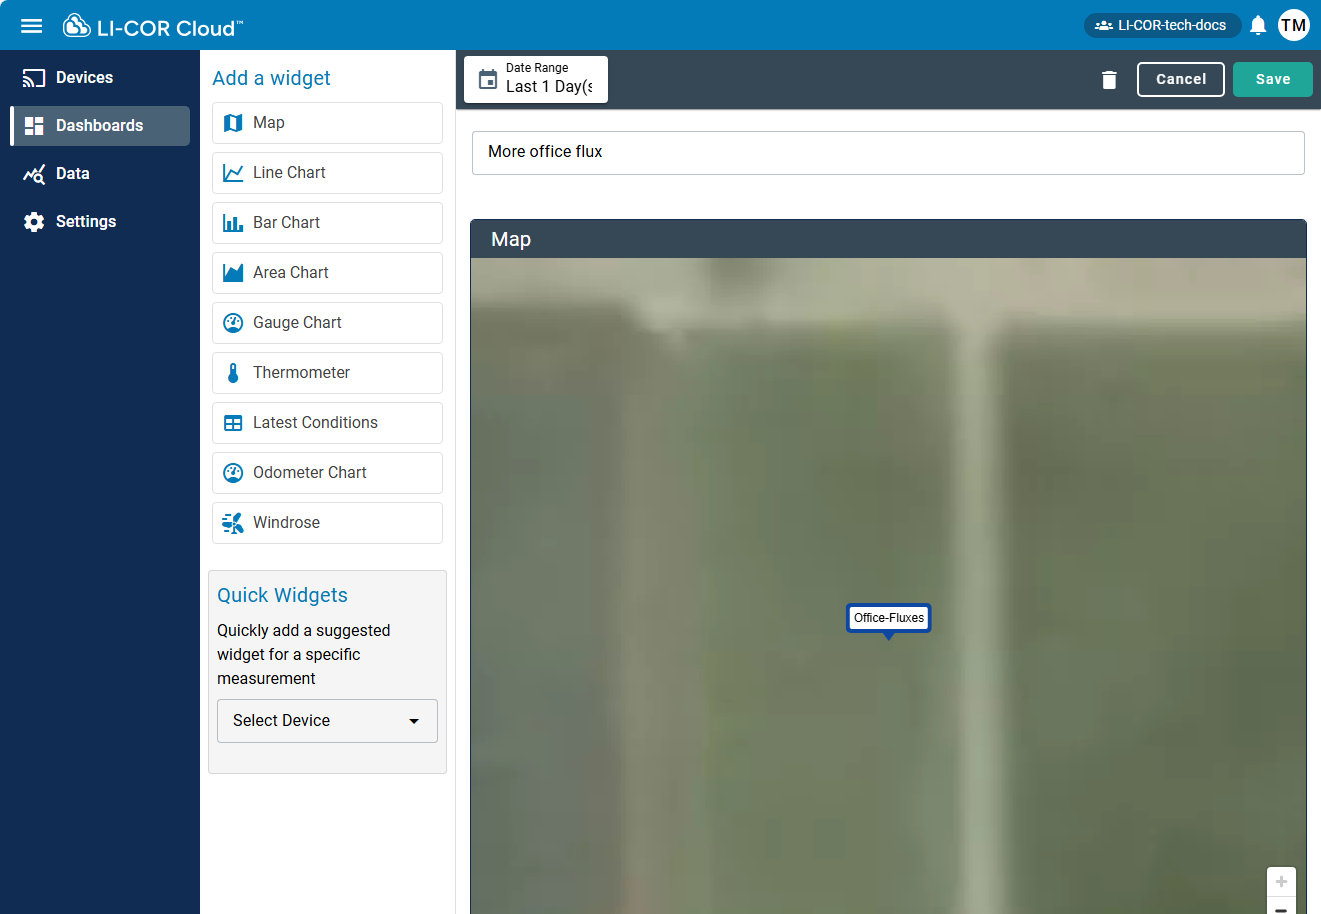The height and width of the screenshot is (914, 1321).
Task: Open the Dashboards section
Action: pos(100,126)
